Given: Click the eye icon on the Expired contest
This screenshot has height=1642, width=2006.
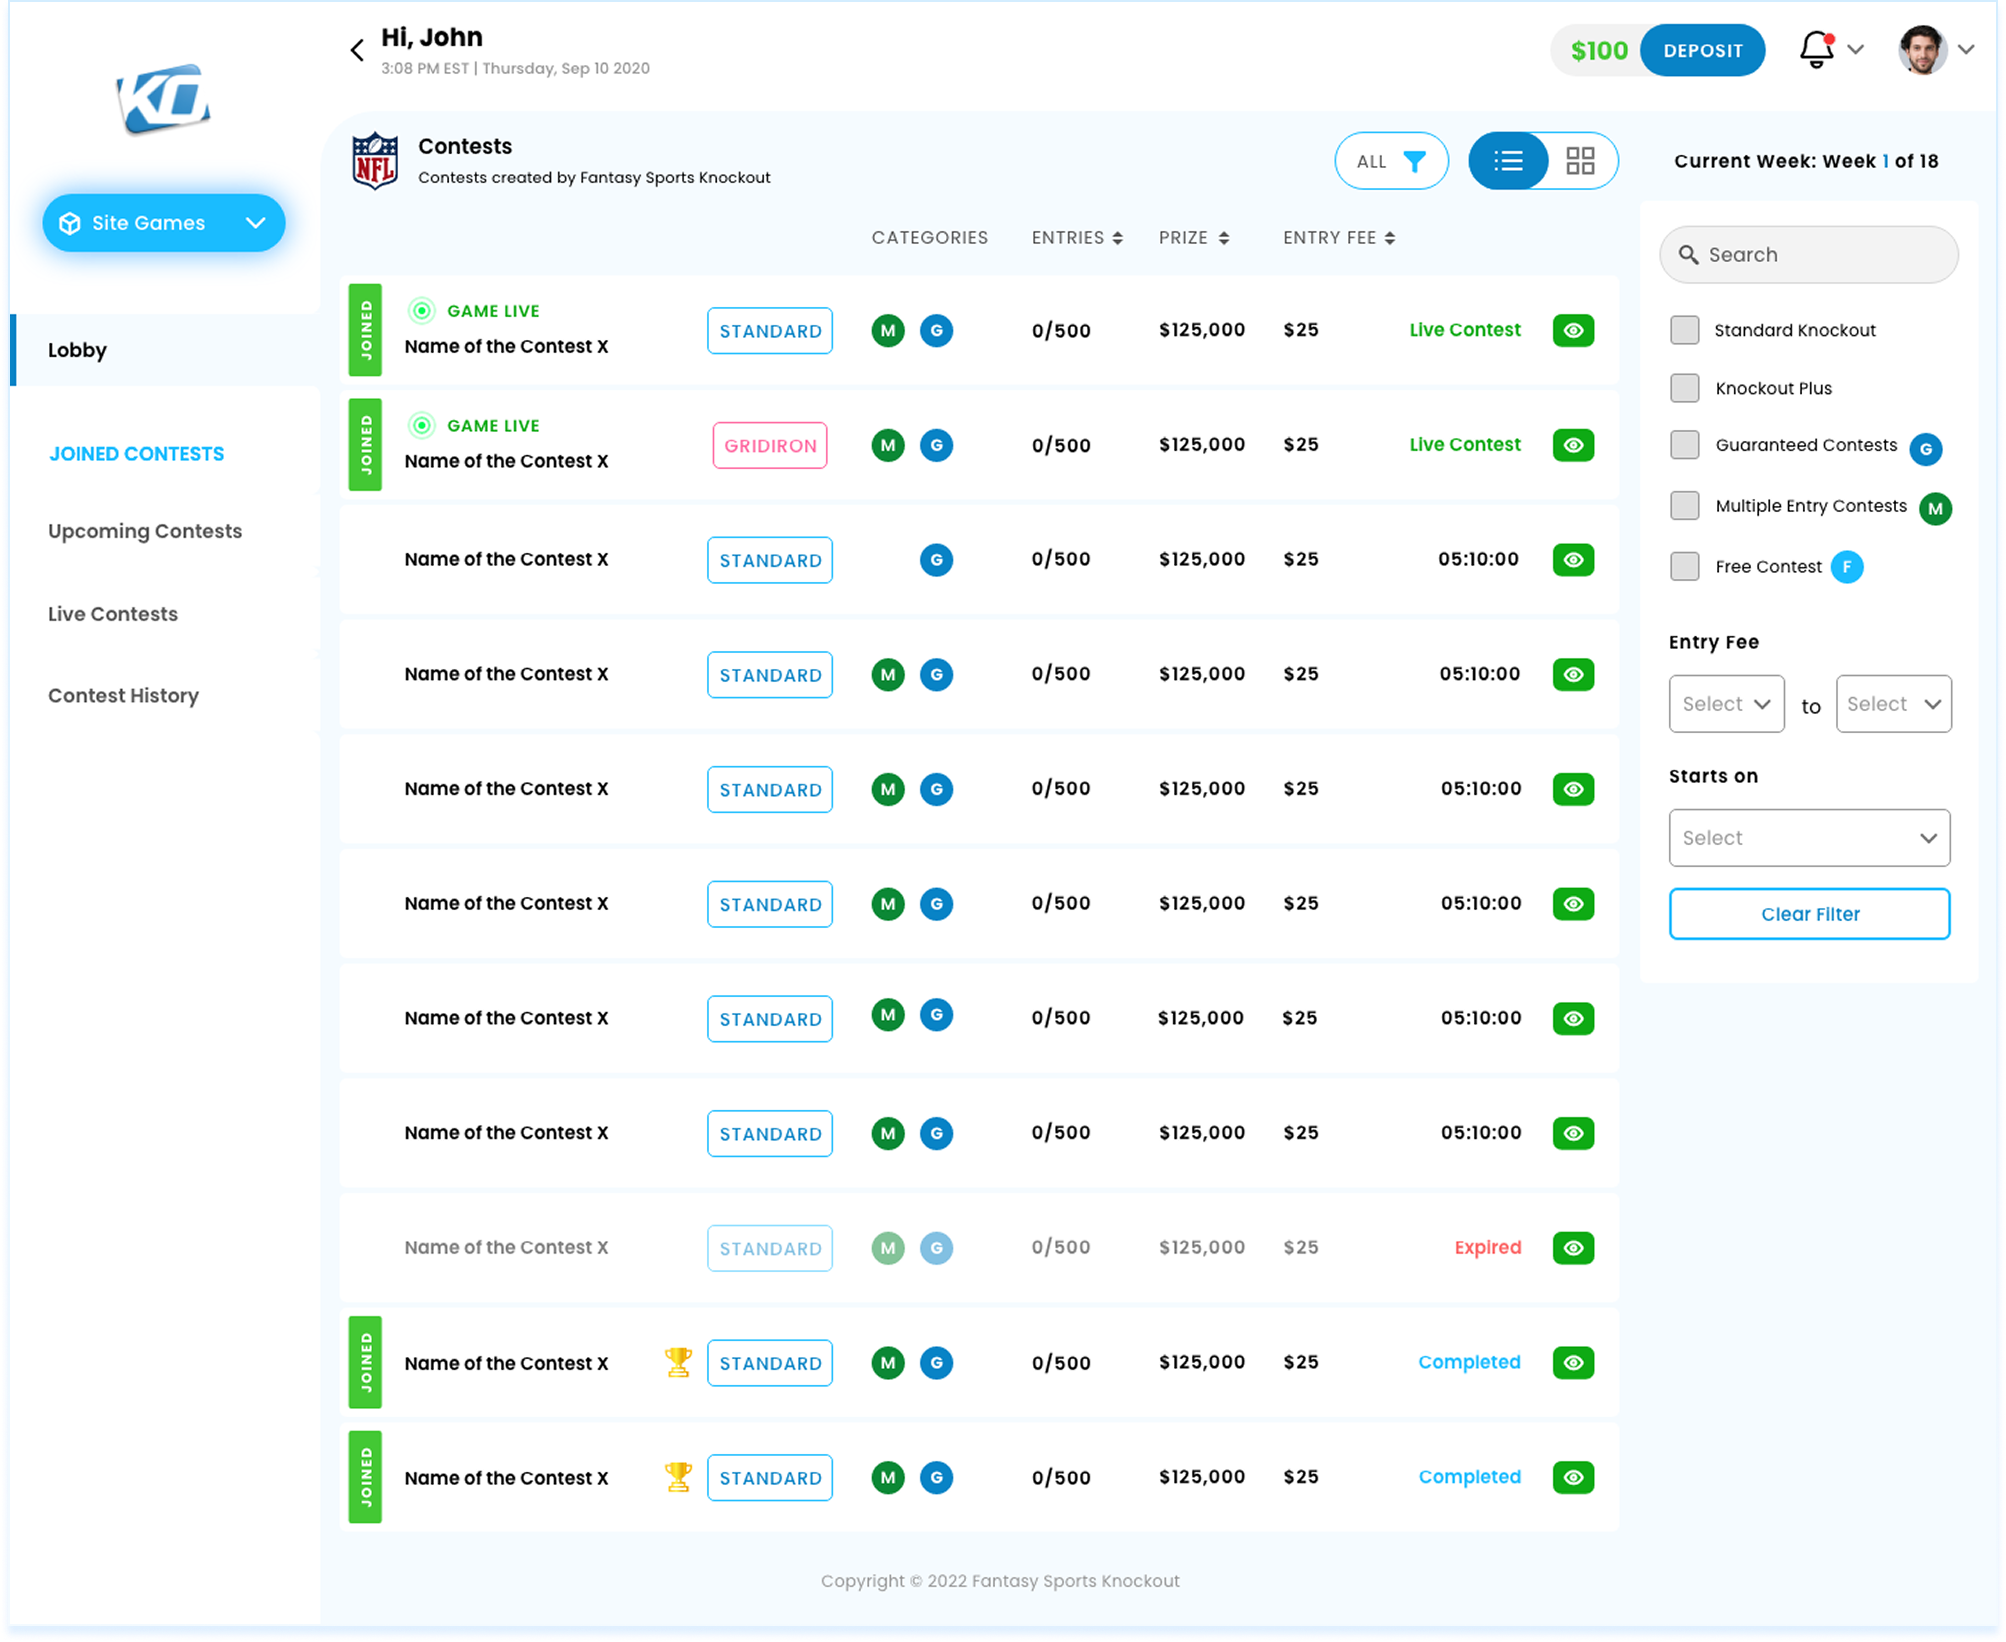Looking at the screenshot, I should pyautogui.click(x=1573, y=1248).
